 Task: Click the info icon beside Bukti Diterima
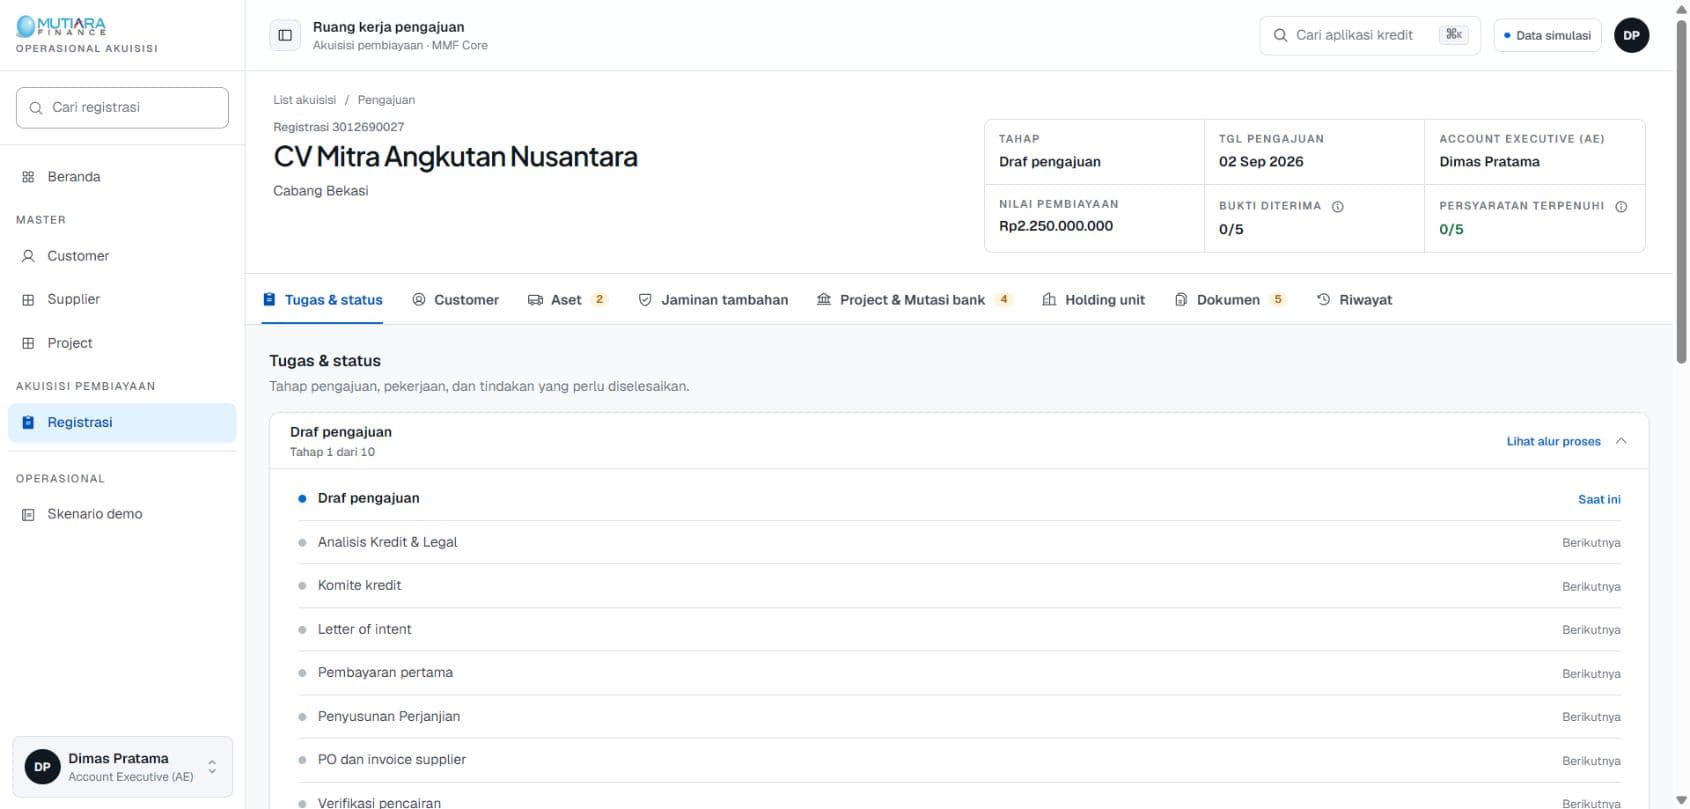tap(1337, 206)
